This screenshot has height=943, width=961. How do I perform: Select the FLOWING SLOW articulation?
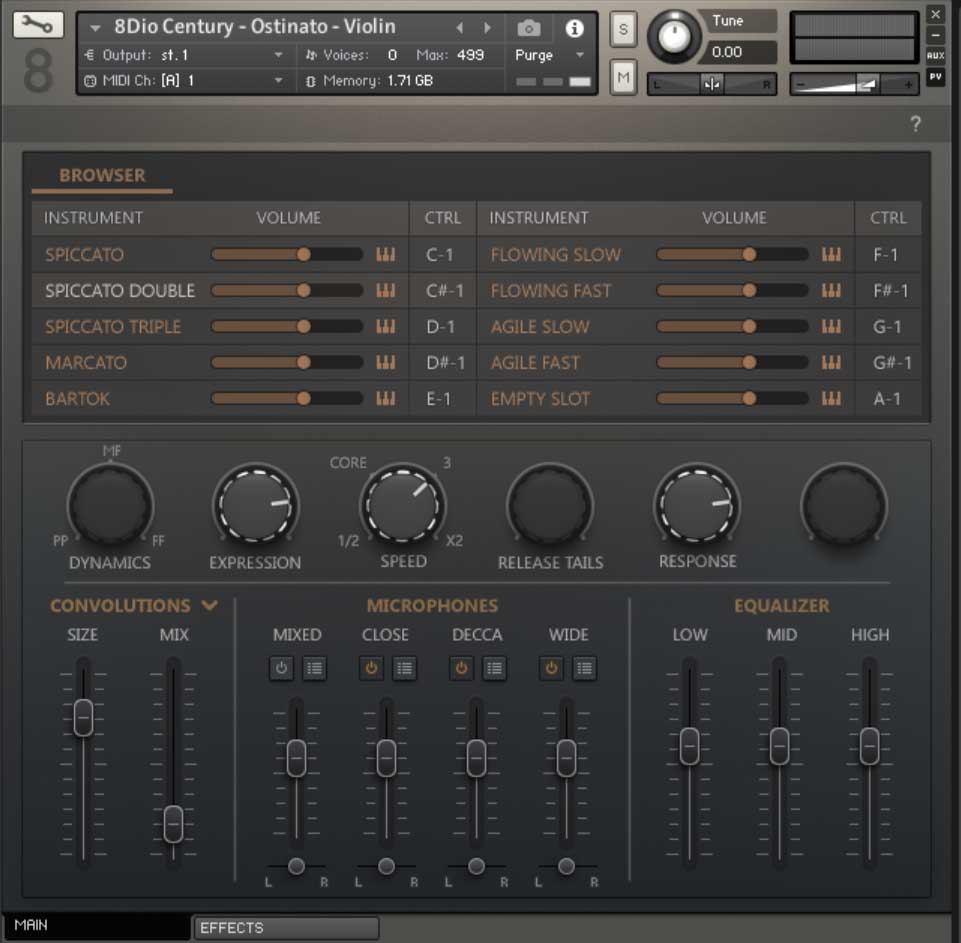pyautogui.click(x=556, y=254)
